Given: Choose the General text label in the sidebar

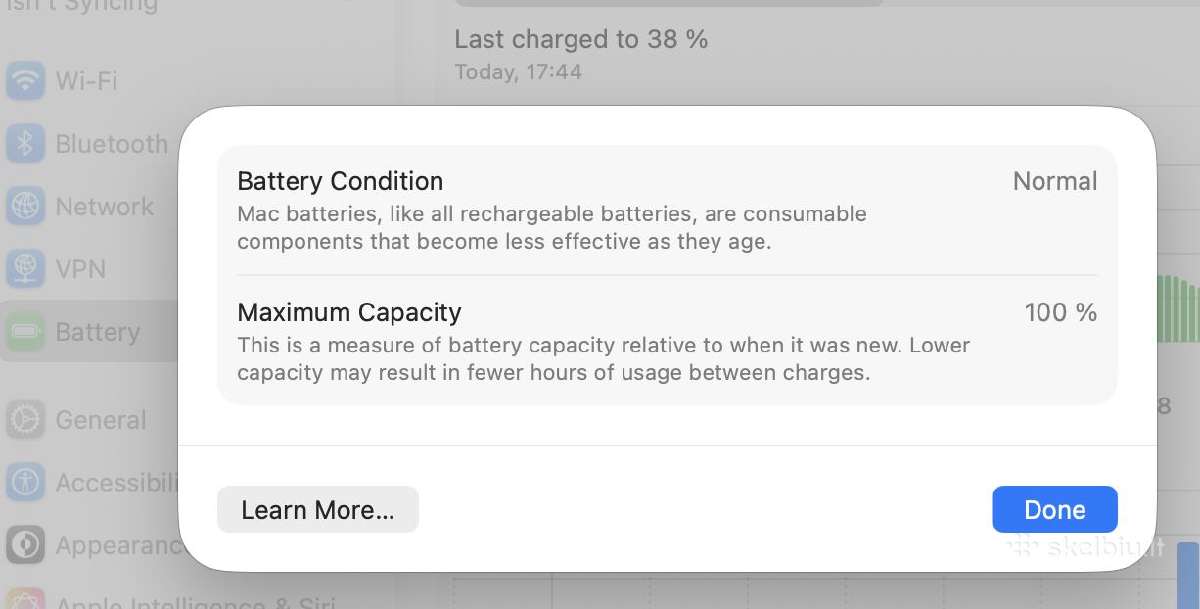Looking at the screenshot, I should click(x=101, y=420).
